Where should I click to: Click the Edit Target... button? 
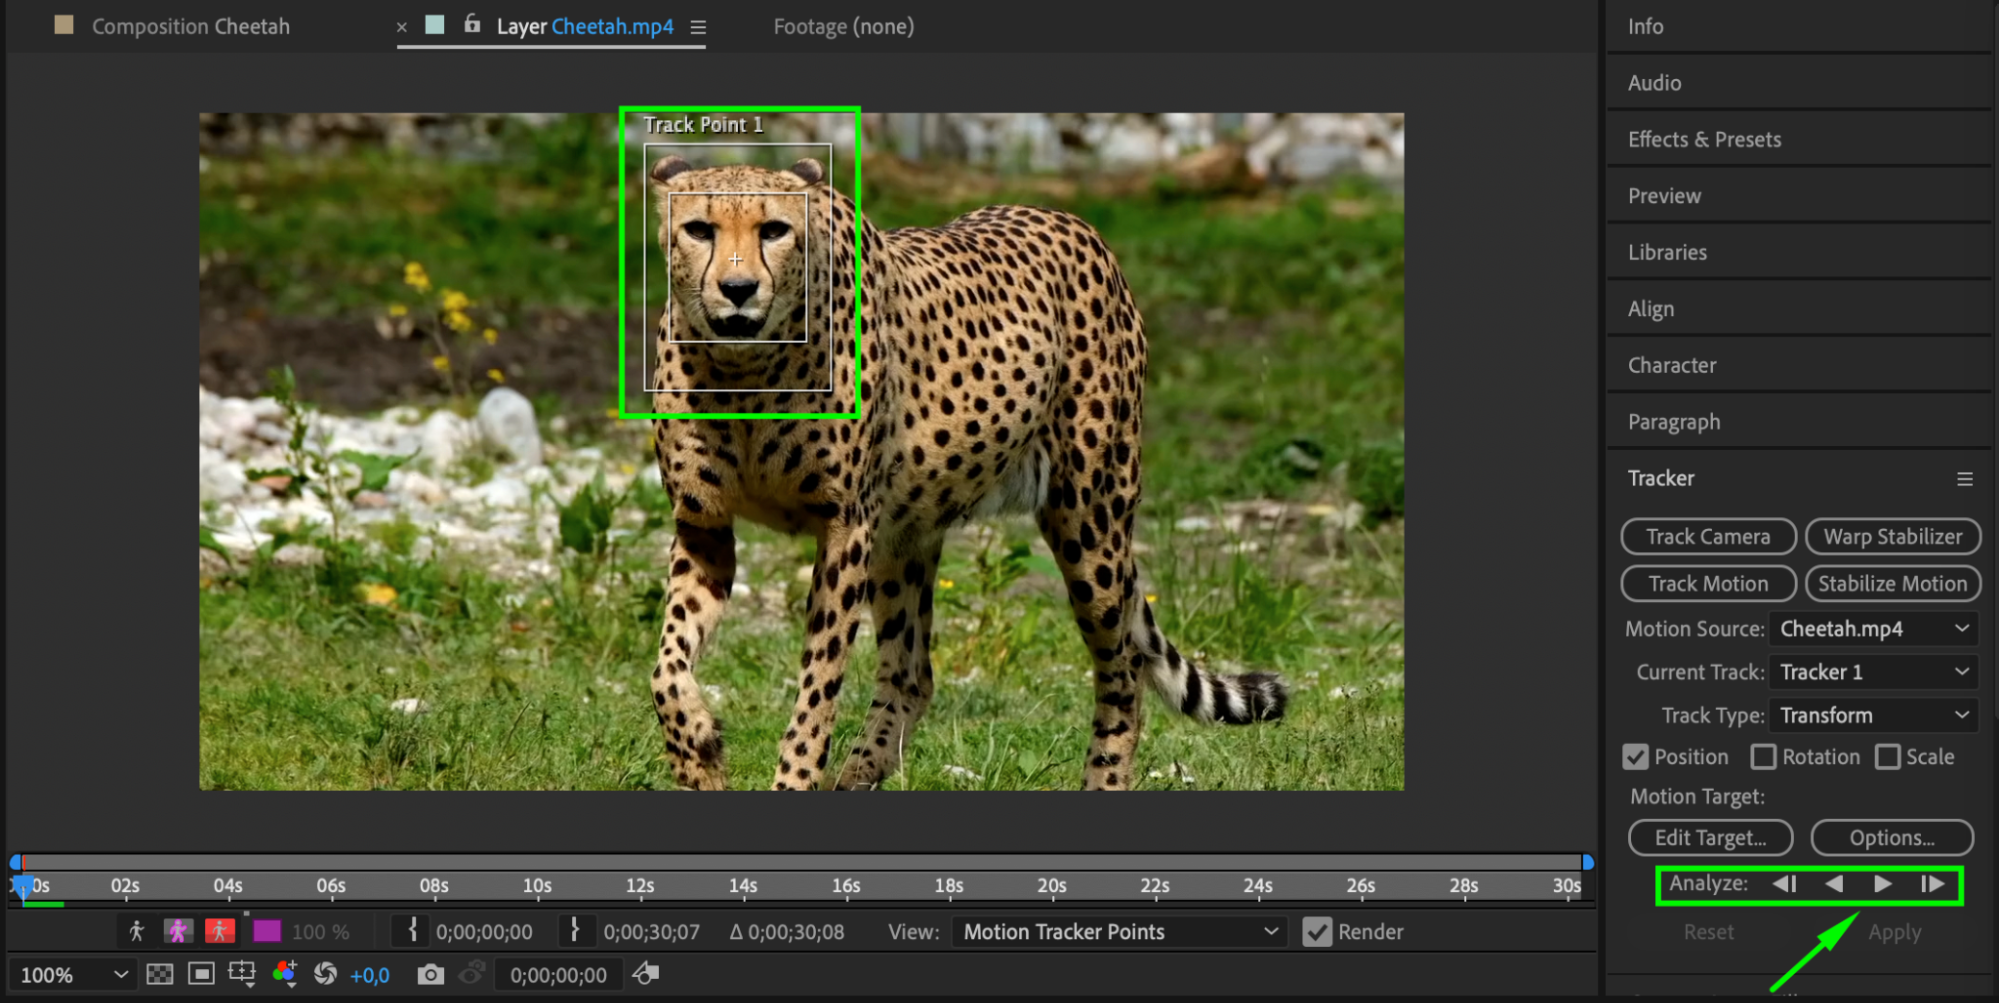(1710, 838)
